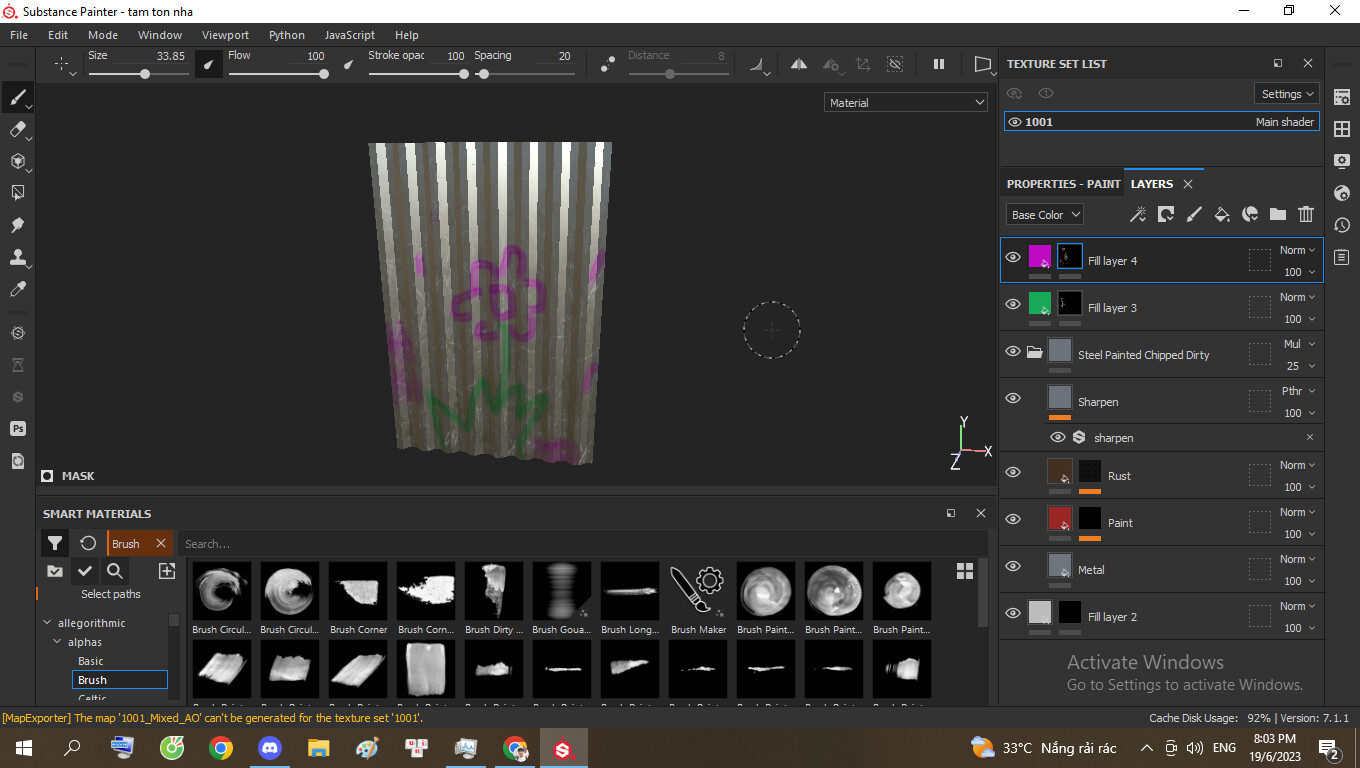Open the Photoshop export plugin icon
1360x768 pixels.
(18, 428)
